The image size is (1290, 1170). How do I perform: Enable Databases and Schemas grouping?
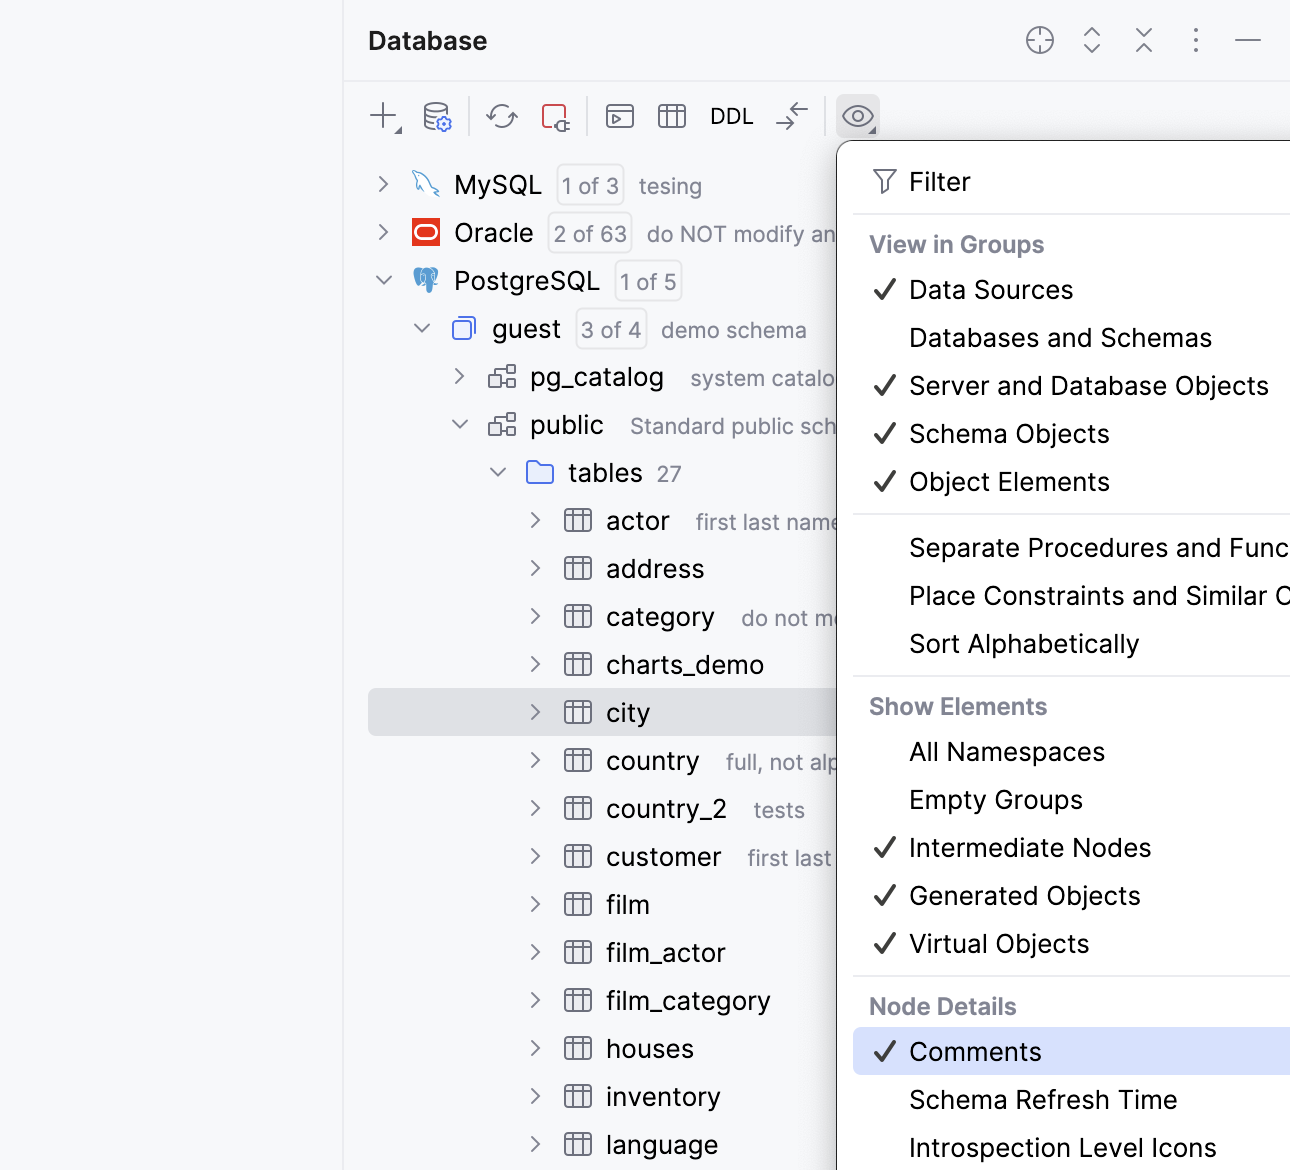tap(1059, 338)
